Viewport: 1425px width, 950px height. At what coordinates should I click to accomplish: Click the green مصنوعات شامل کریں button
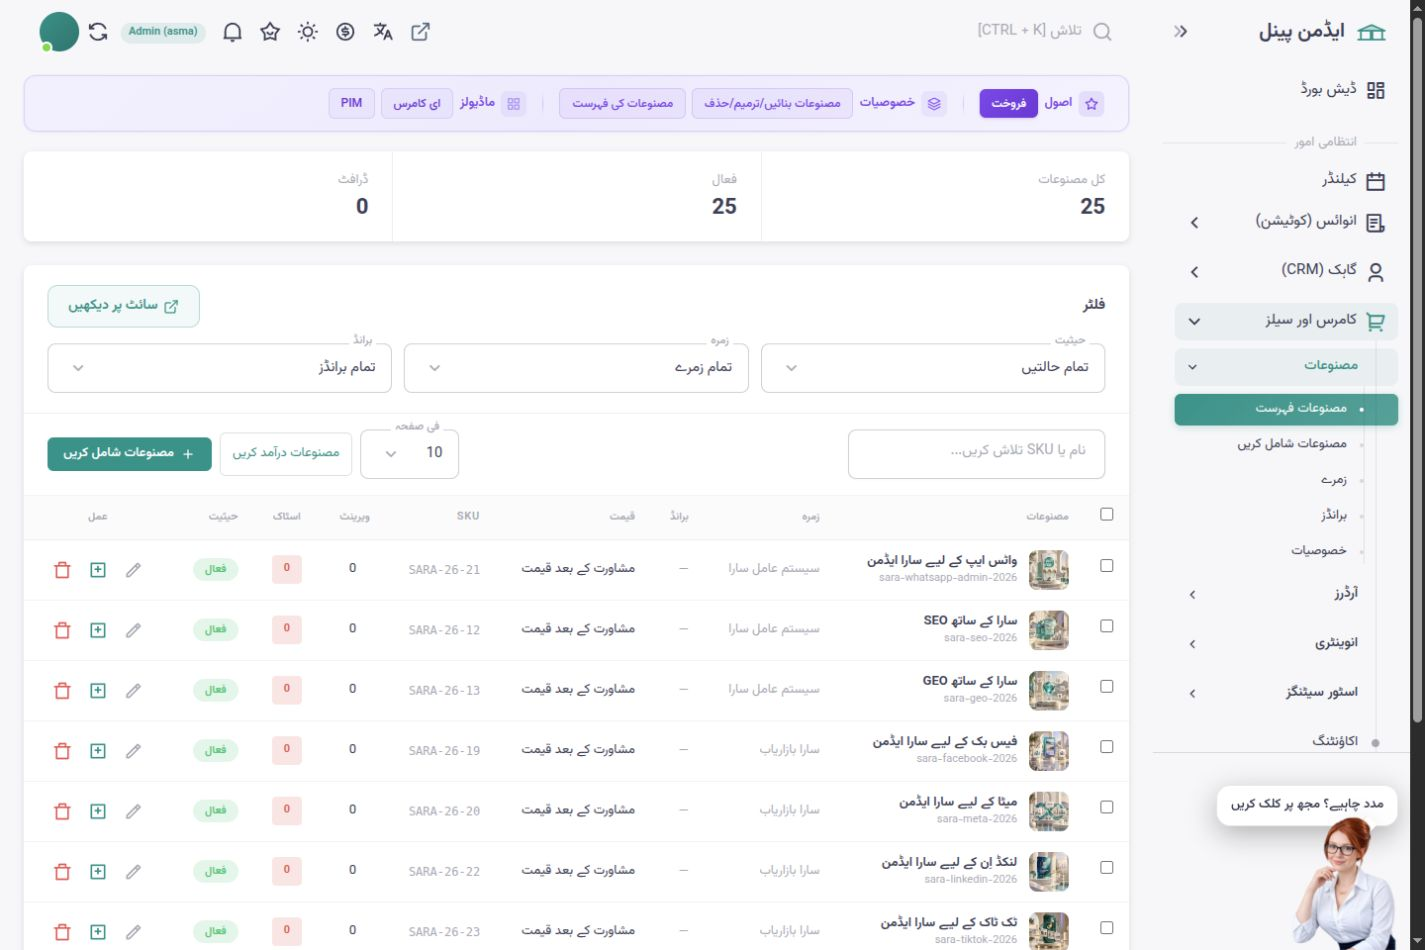coord(130,454)
